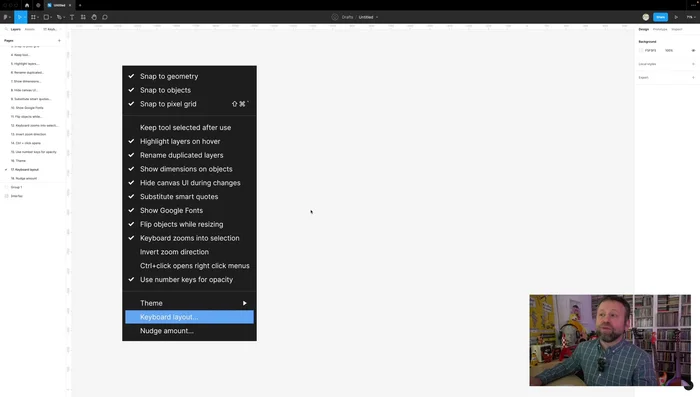
Task: Toggle Rename duplicated layers
Action: [x=189, y=155]
